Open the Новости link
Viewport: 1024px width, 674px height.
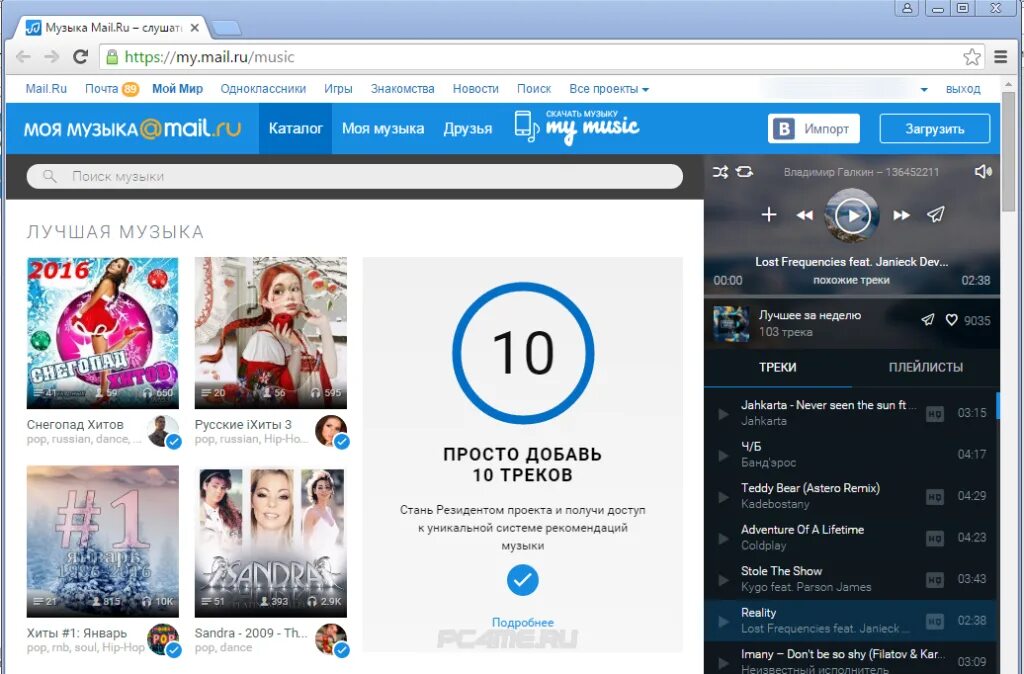click(x=475, y=89)
